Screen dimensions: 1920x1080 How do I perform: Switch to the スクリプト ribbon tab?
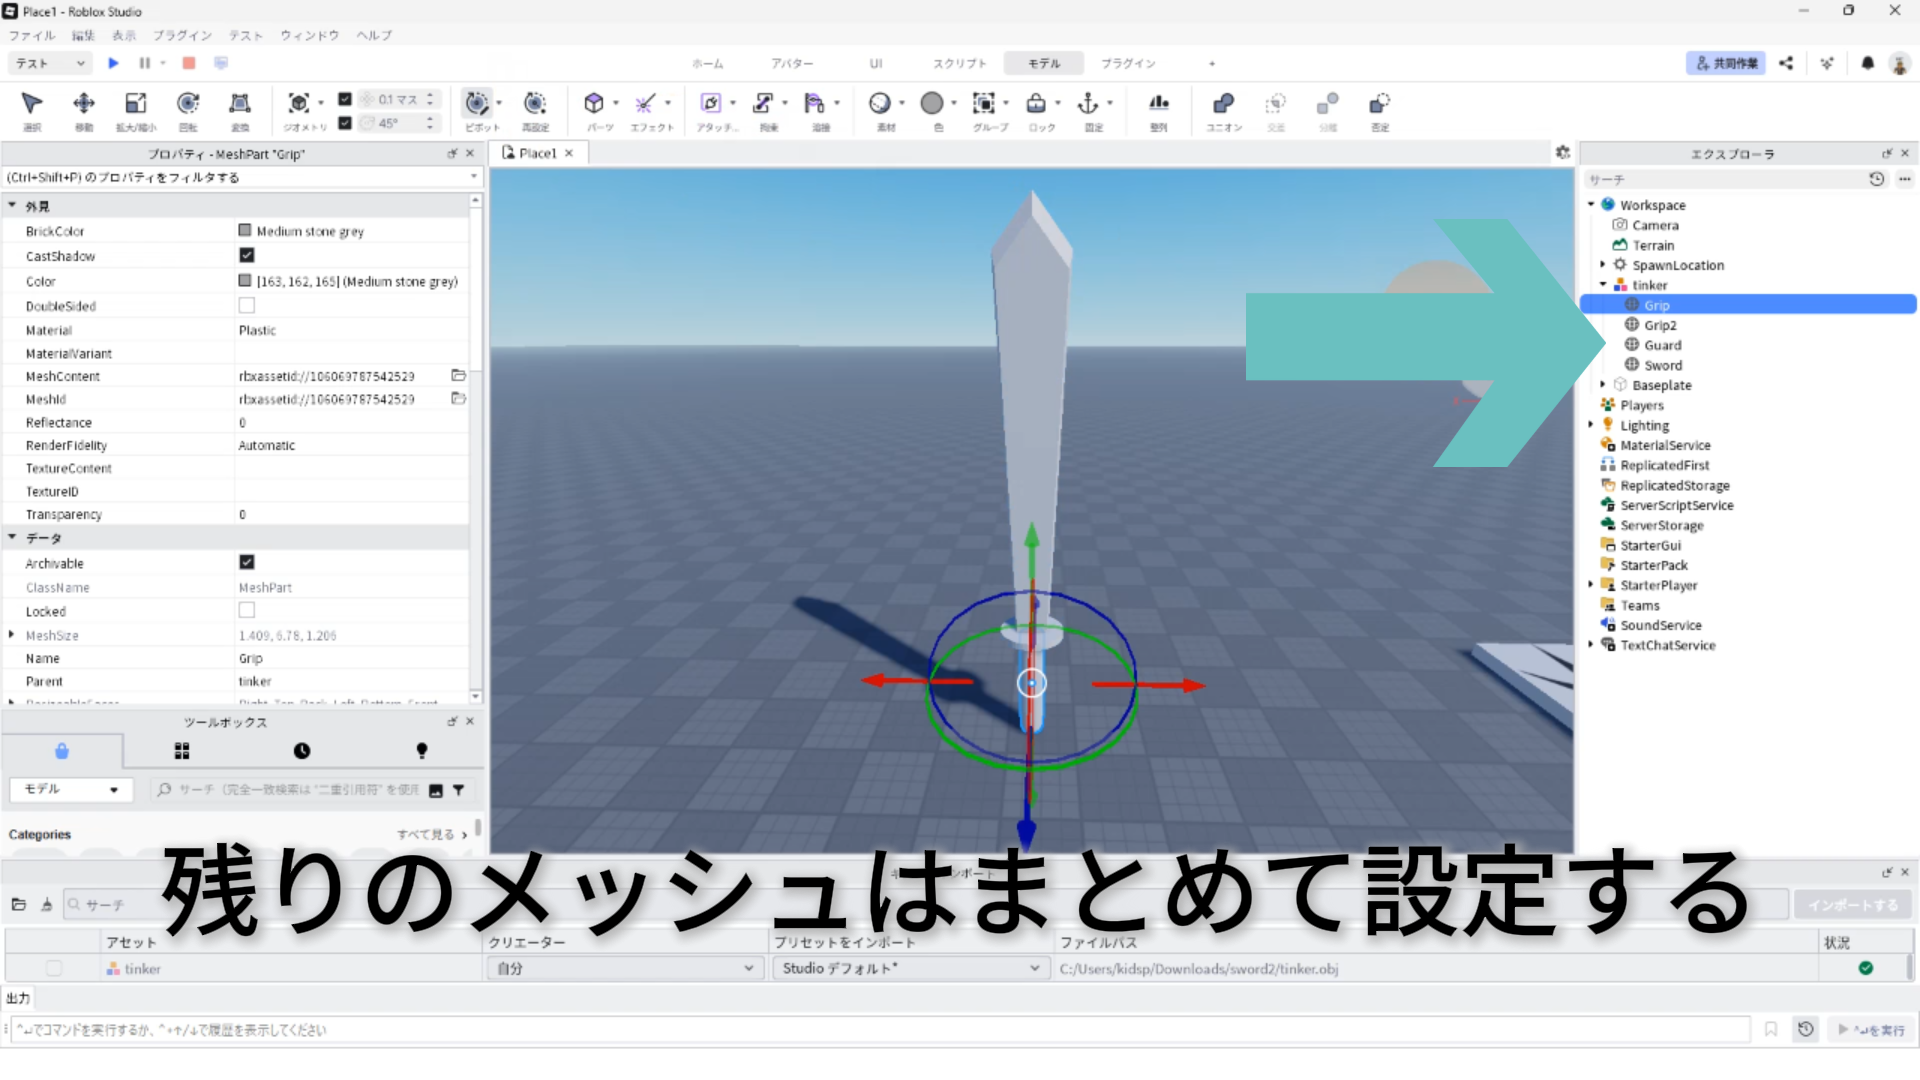click(x=959, y=63)
